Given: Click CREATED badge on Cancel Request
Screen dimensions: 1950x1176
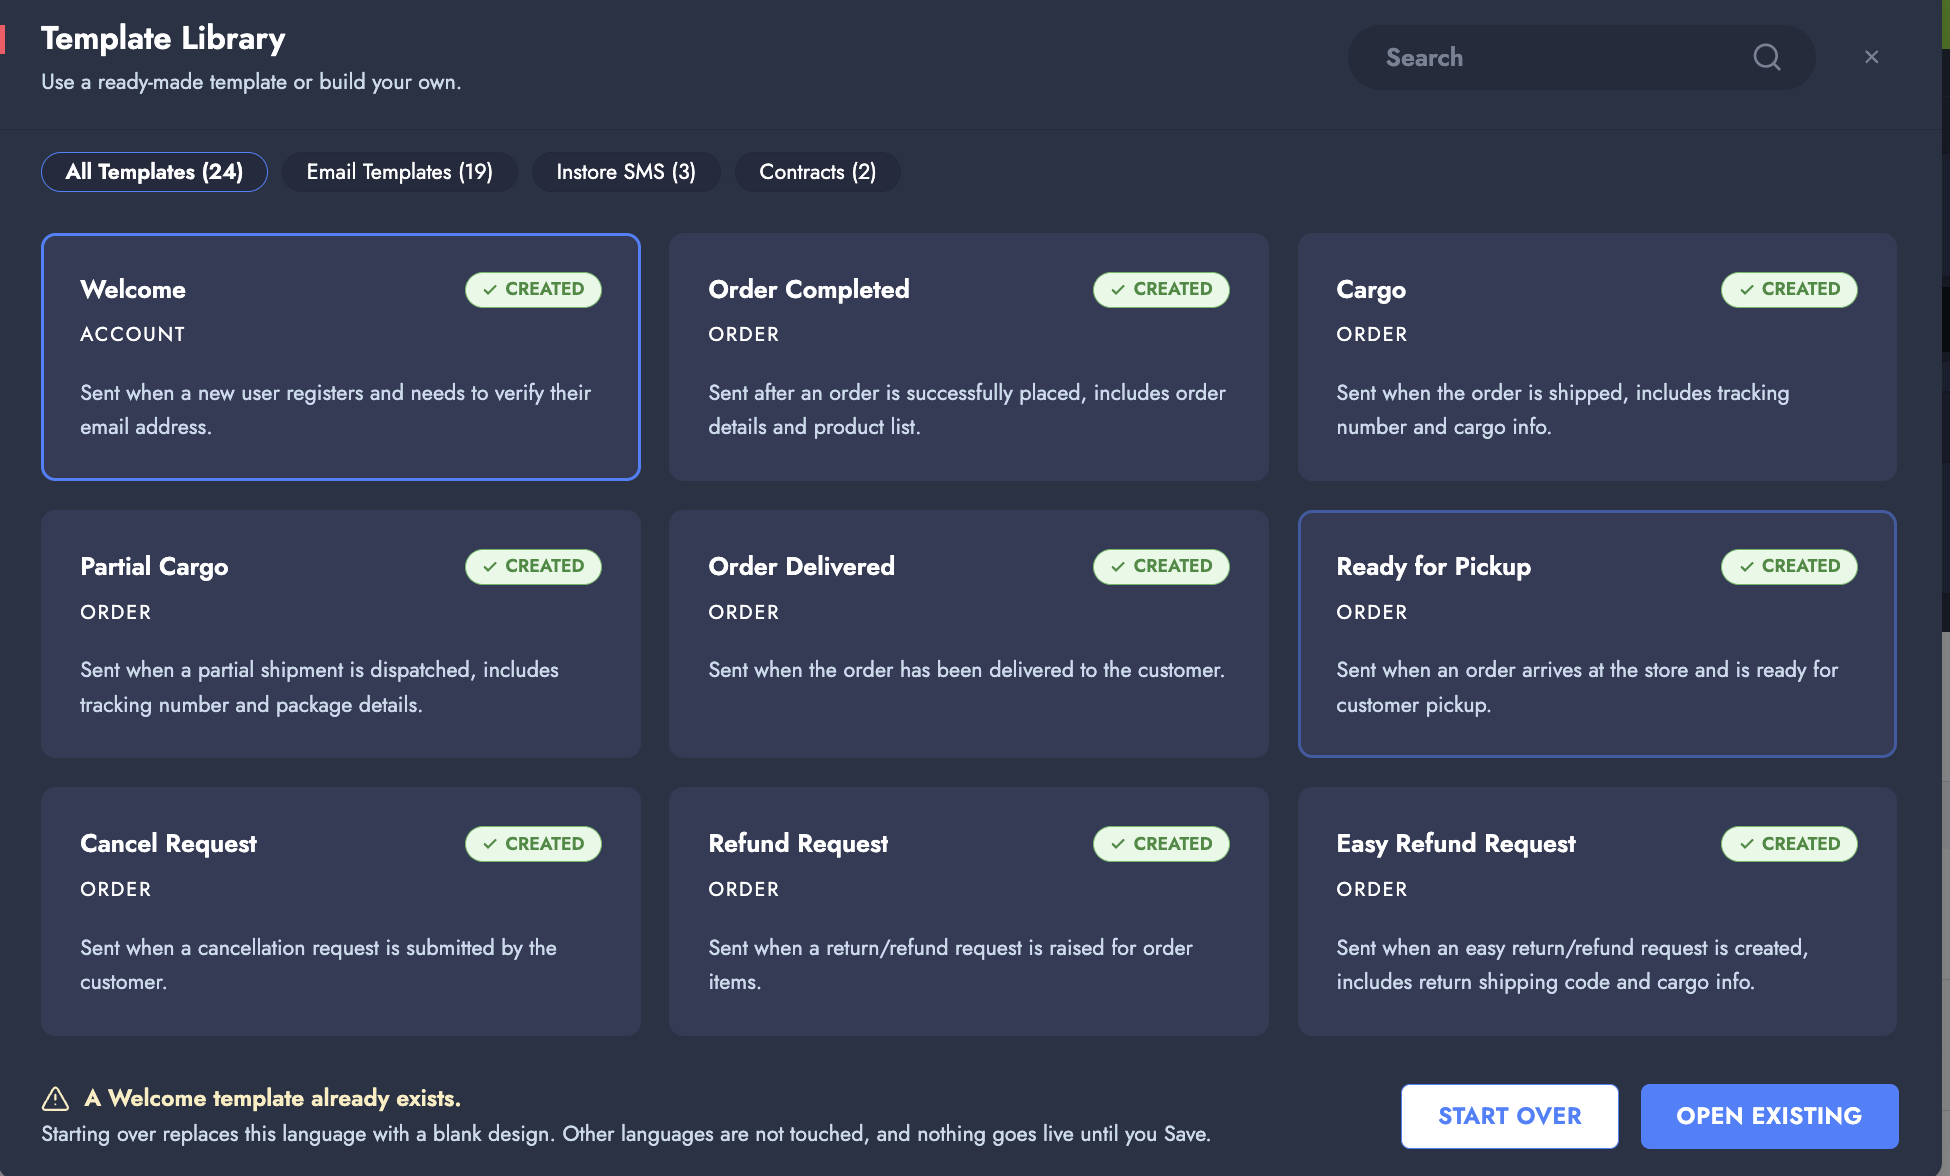Looking at the screenshot, I should coord(533,844).
